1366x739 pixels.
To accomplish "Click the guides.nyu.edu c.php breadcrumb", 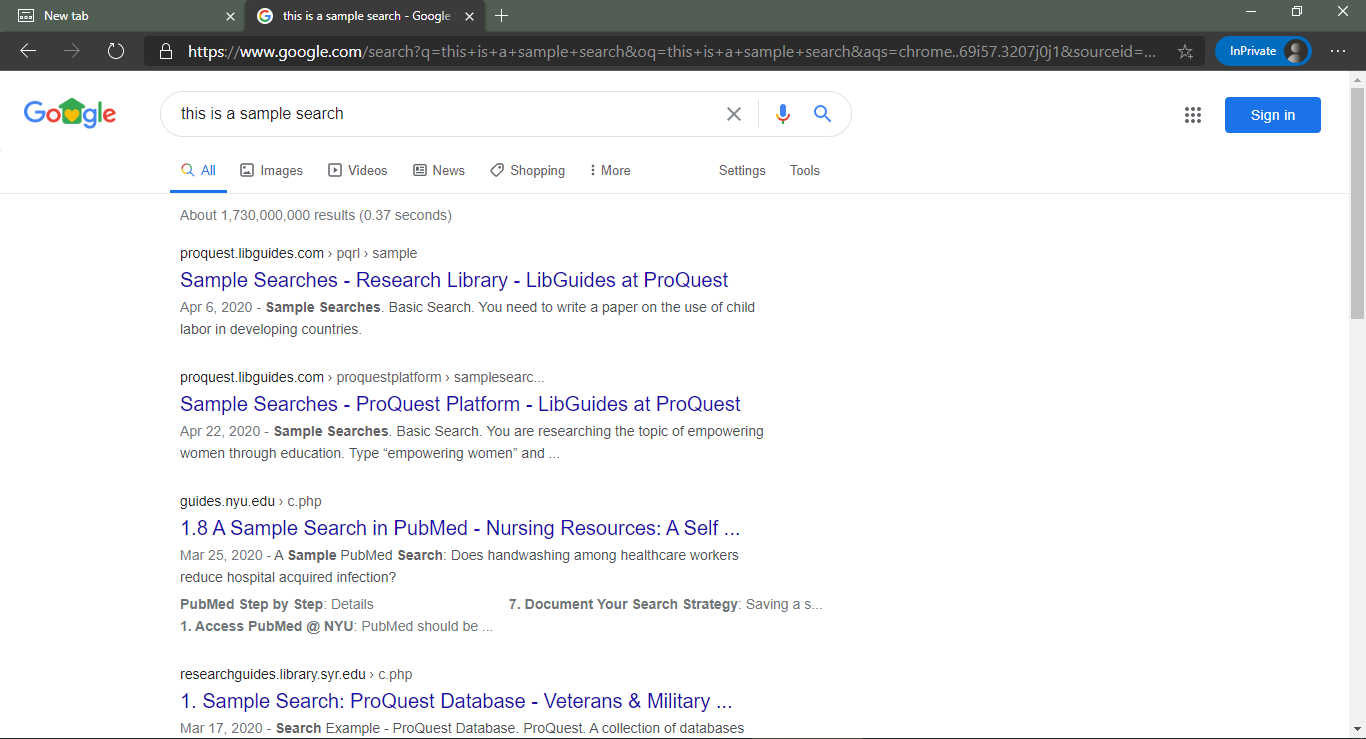I will (x=251, y=501).
